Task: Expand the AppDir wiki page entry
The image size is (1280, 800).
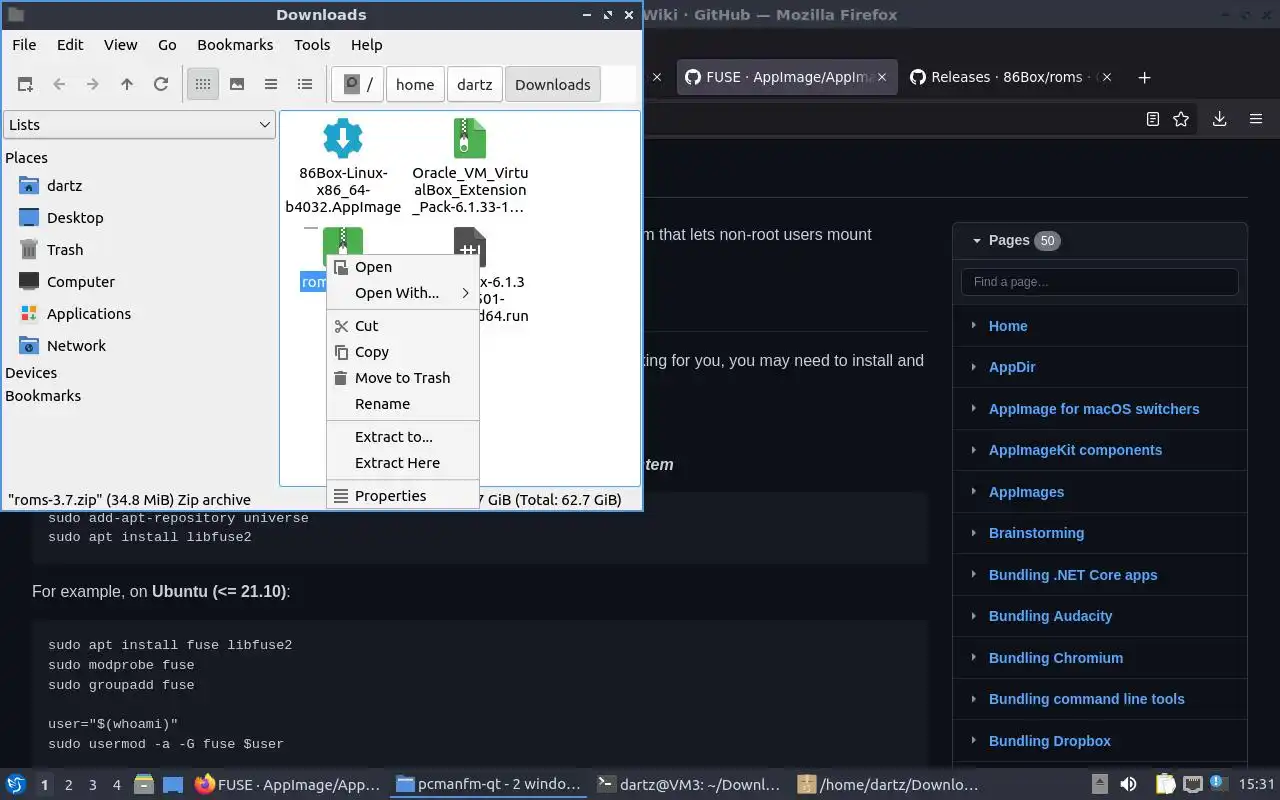Action: coord(974,367)
